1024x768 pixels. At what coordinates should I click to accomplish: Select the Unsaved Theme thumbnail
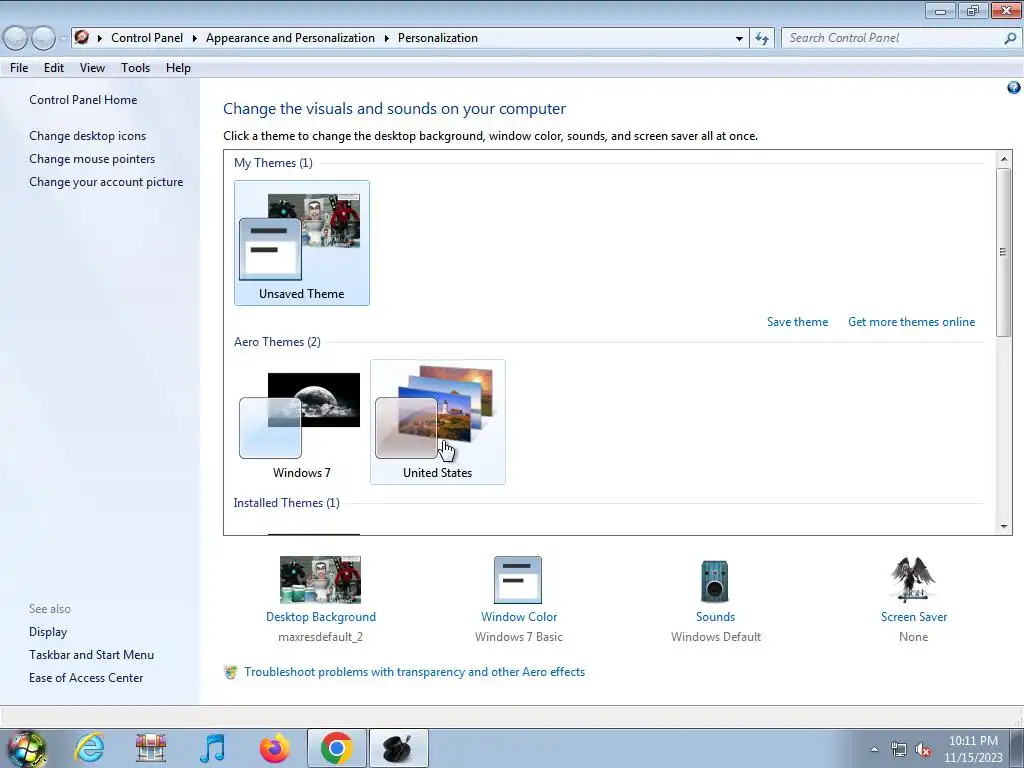pos(302,243)
